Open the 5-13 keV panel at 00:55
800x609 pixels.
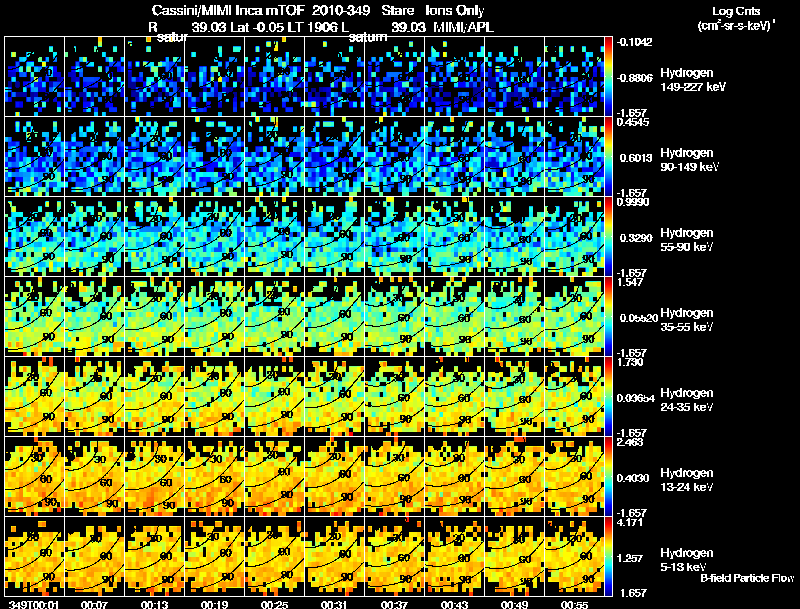574,556
